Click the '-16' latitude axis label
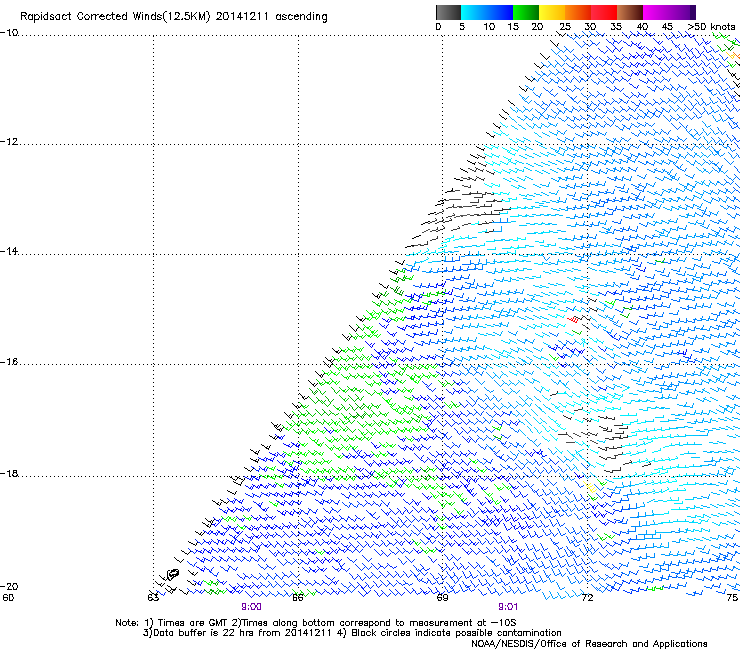Viewport: 740px width, 650px height. coord(9,362)
